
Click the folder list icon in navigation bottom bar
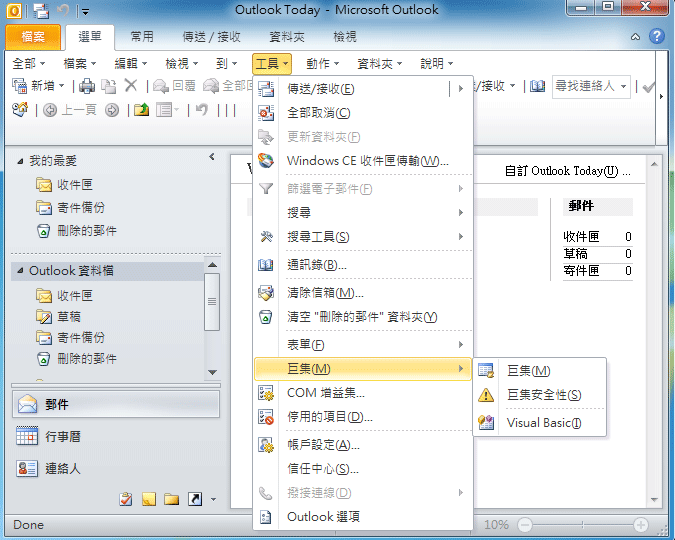171,500
